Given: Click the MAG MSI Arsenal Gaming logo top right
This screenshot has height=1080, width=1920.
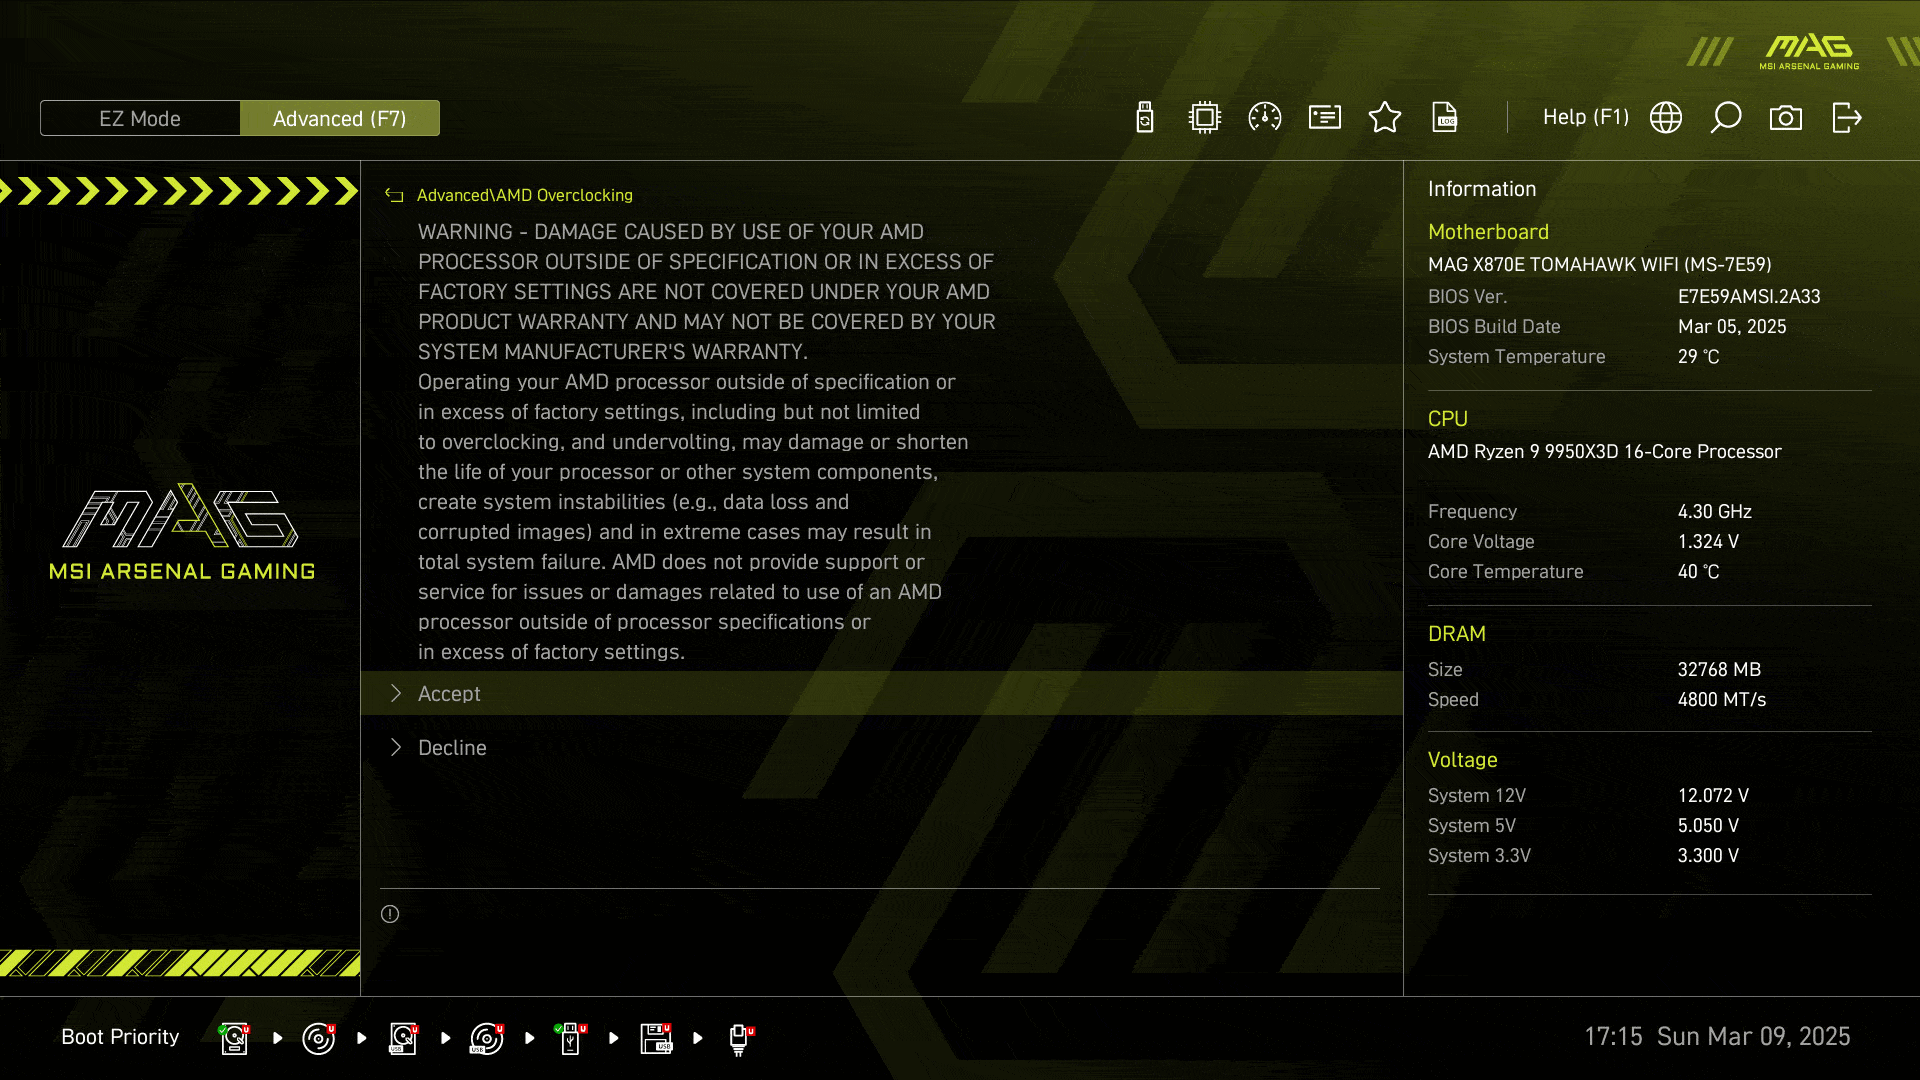Looking at the screenshot, I should point(1809,52).
